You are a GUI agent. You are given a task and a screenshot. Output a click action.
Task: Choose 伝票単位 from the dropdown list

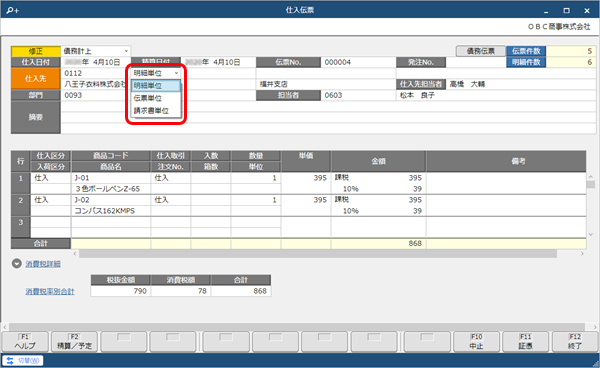click(x=156, y=98)
